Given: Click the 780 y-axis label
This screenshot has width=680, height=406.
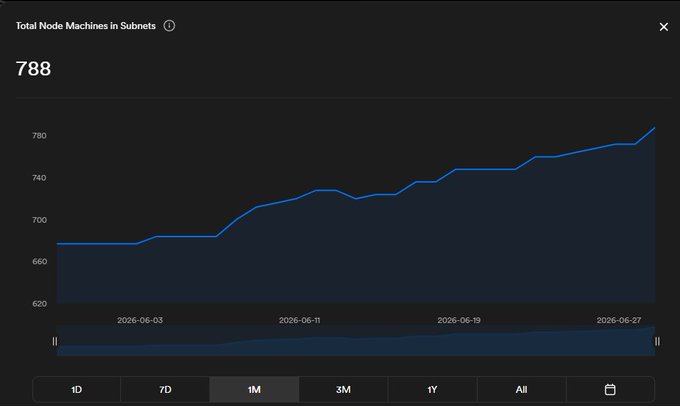Looking at the screenshot, I should point(39,136).
